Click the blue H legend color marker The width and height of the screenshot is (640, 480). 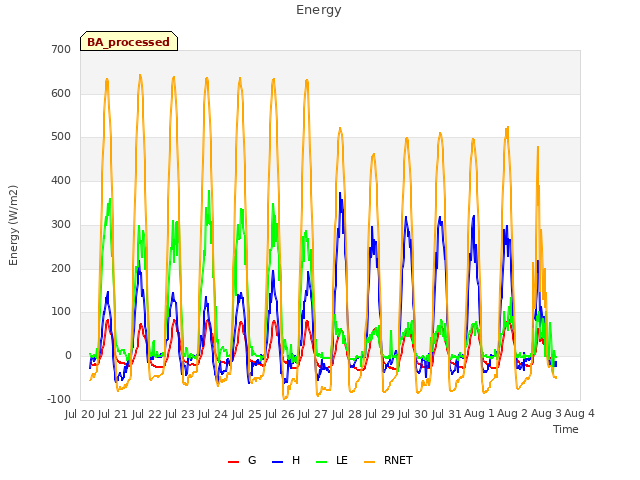click(x=277, y=462)
